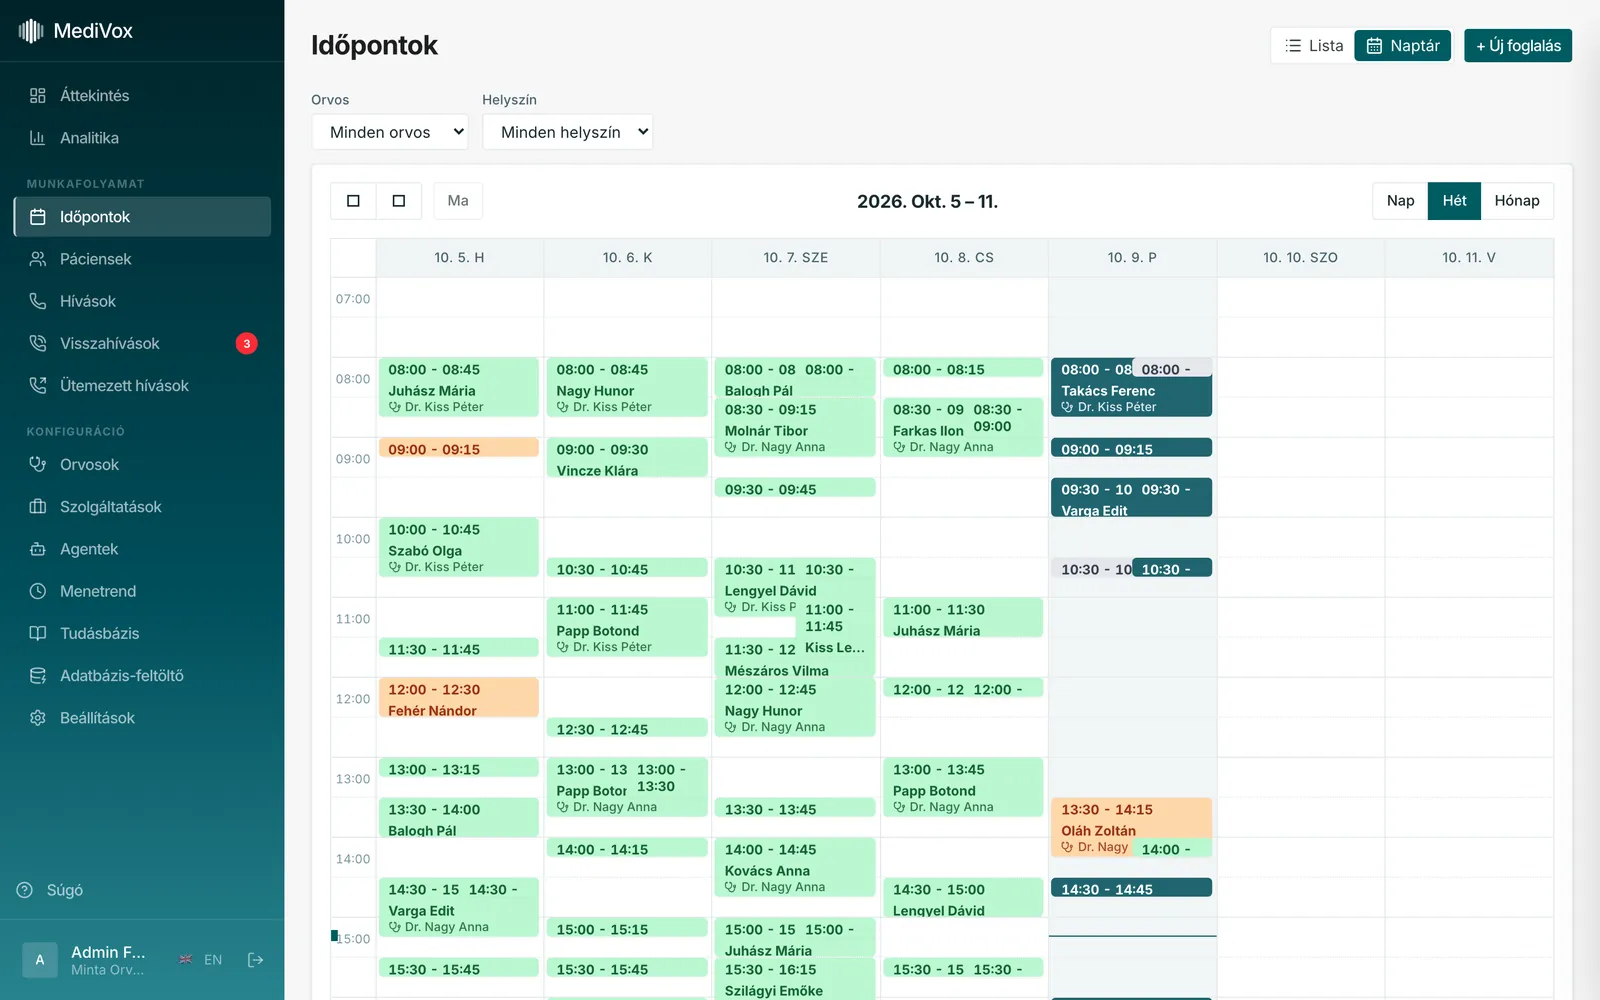Click the 10. 10. SZO day header
The width and height of the screenshot is (1600, 1000).
[x=1300, y=258]
